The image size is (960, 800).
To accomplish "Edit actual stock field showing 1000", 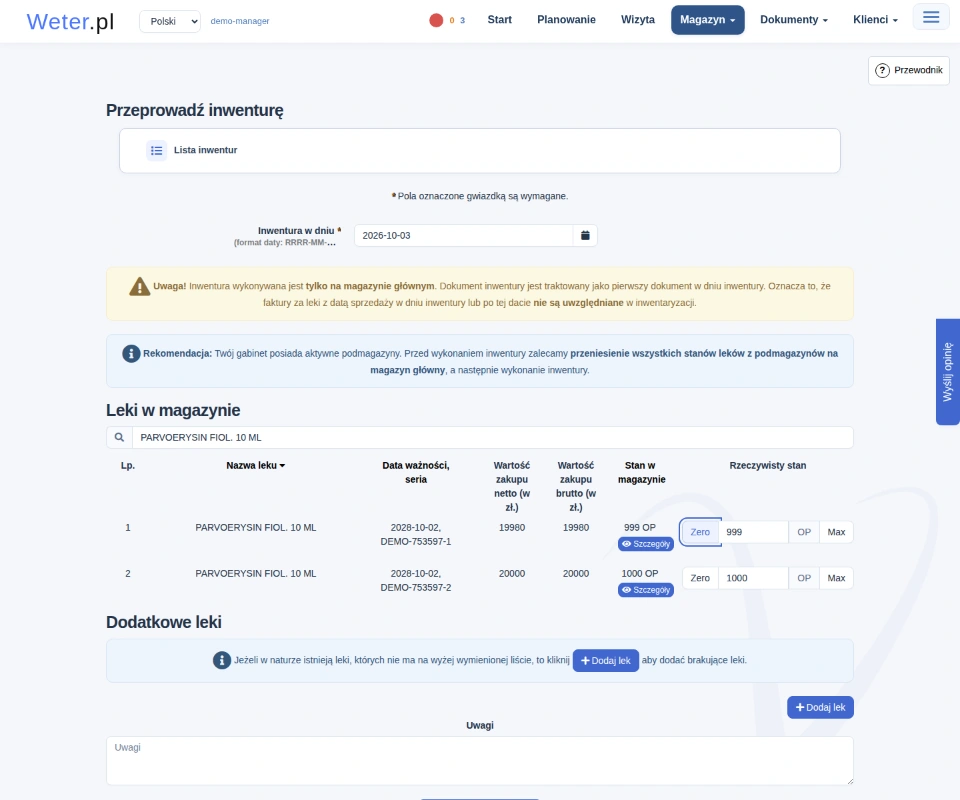I will (x=753, y=578).
